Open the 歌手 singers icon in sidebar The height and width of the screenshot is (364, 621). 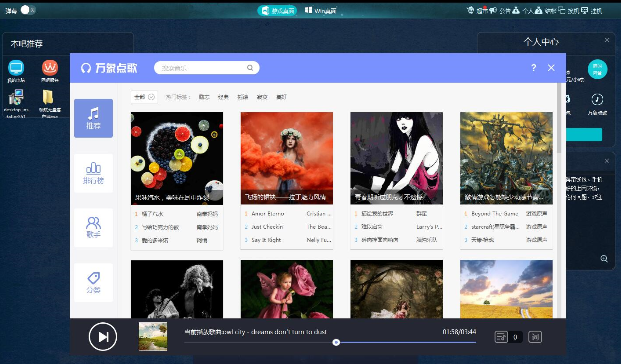(x=93, y=228)
